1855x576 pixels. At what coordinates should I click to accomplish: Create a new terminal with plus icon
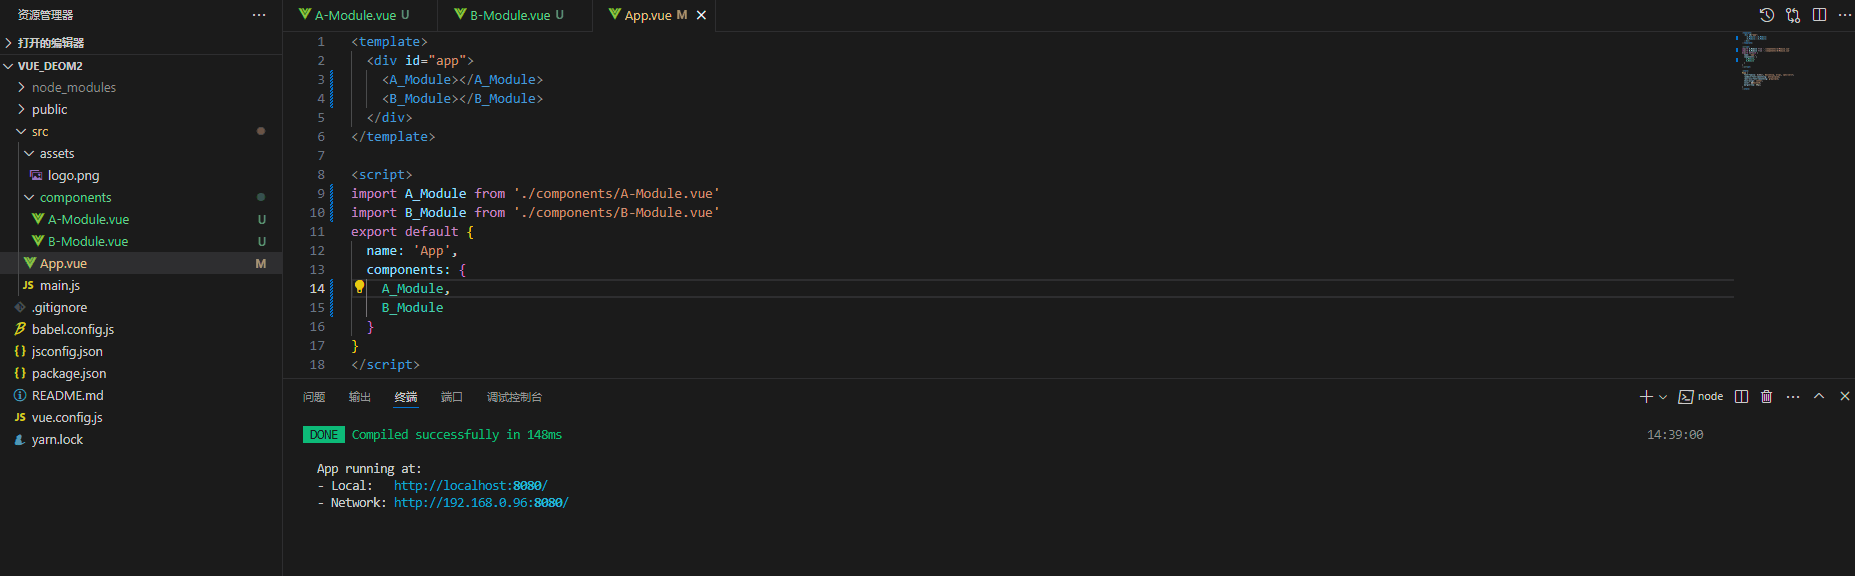point(1646,397)
